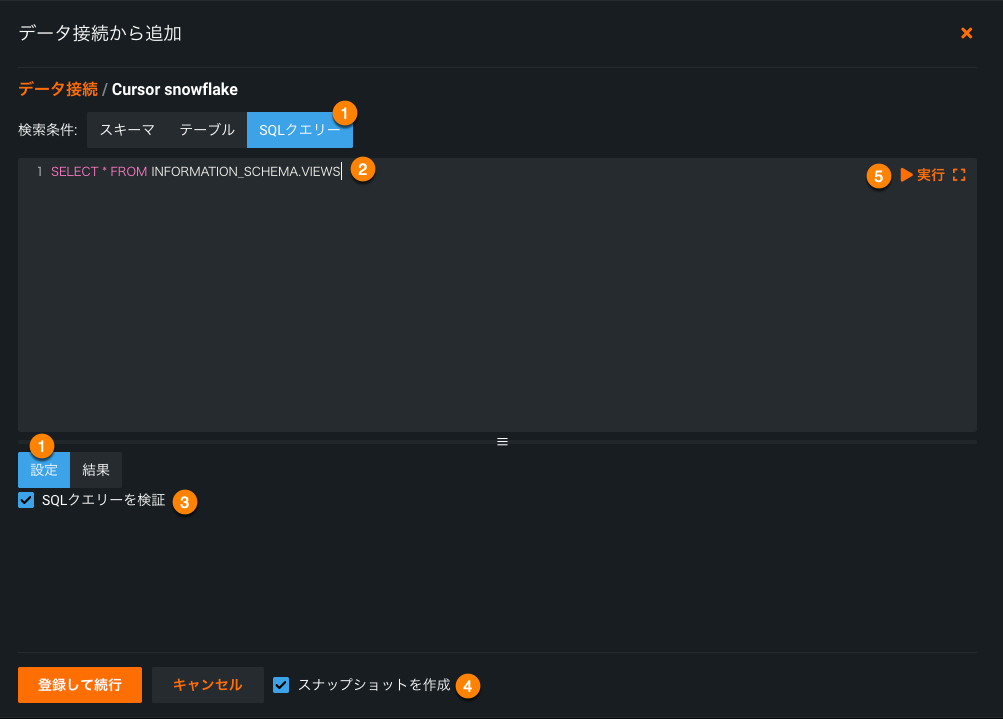Image resolution: width=1003 pixels, height=719 pixels.
Task: Click the 実行 run query play button
Action: point(922,175)
